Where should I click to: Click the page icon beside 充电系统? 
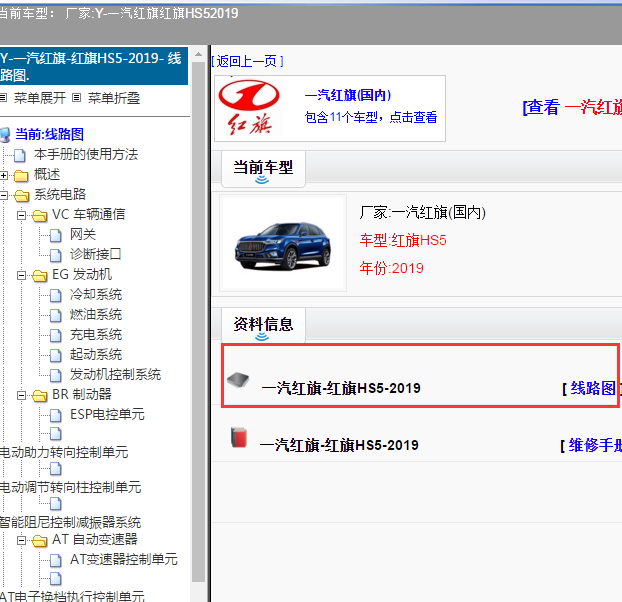(x=56, y=335)
